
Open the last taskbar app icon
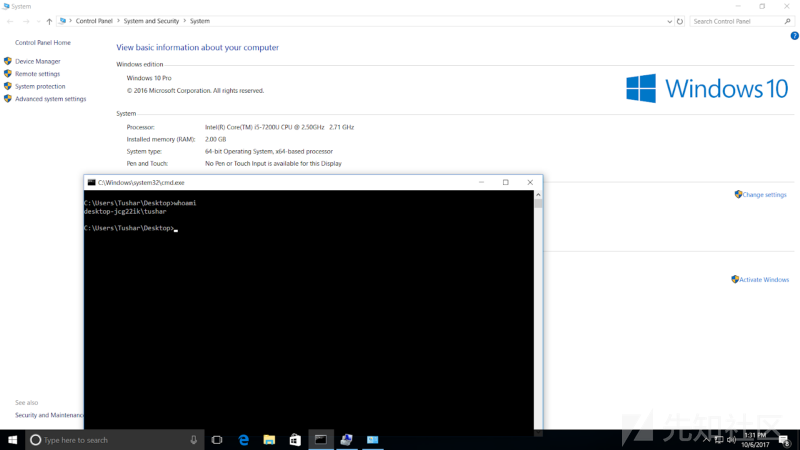coord(372,440)
